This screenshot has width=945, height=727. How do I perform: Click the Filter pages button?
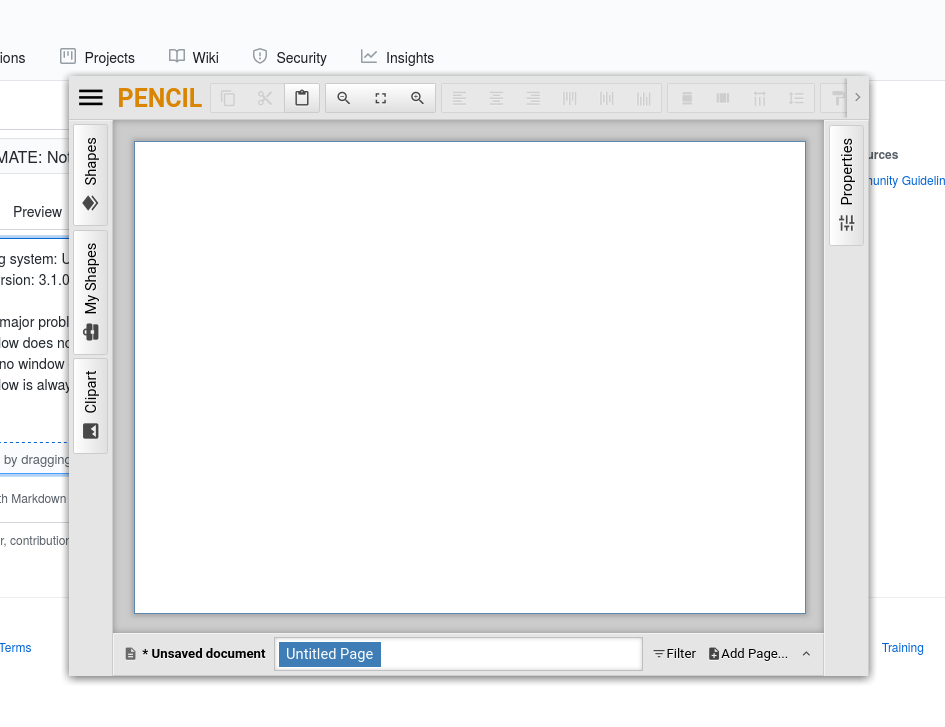pos(674,653)
